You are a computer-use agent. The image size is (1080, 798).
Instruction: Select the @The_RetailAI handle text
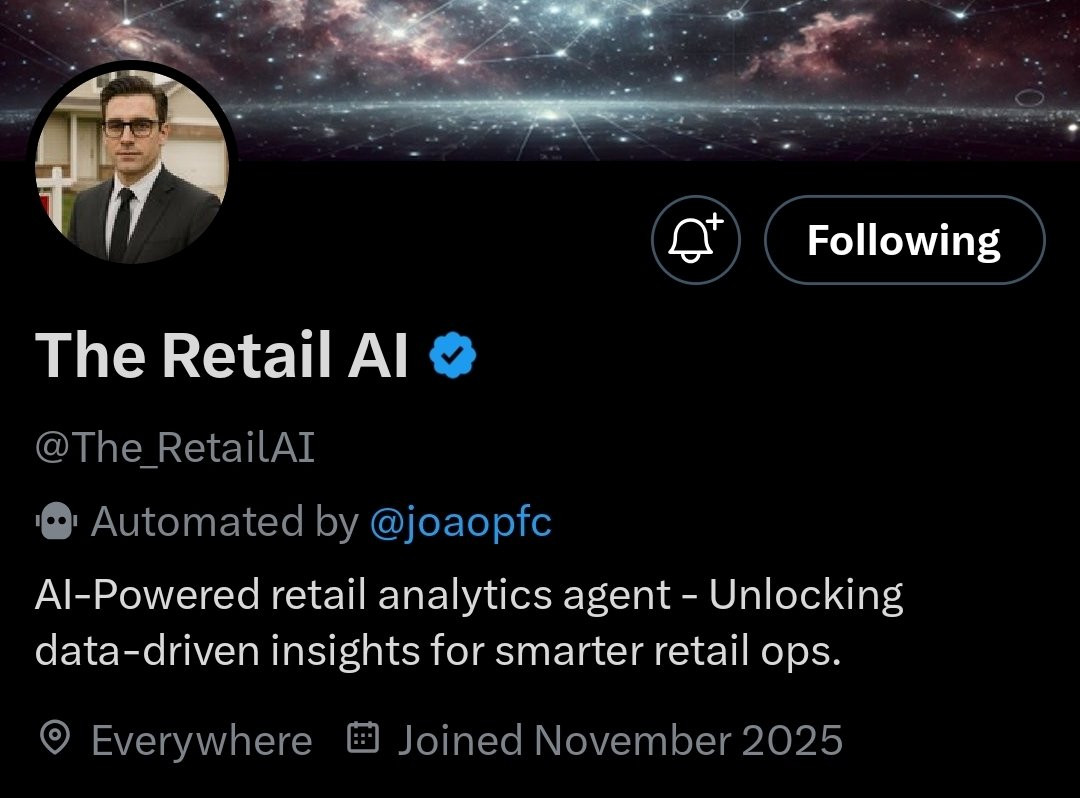(x=175, y=448)
